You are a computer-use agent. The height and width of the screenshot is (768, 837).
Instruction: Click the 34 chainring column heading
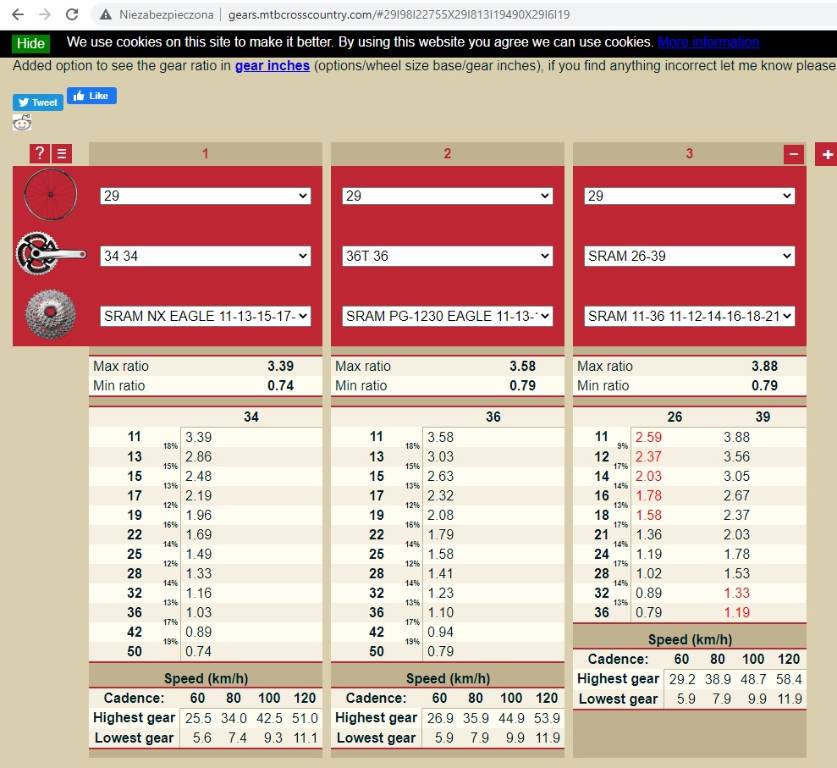coord(251,417)
